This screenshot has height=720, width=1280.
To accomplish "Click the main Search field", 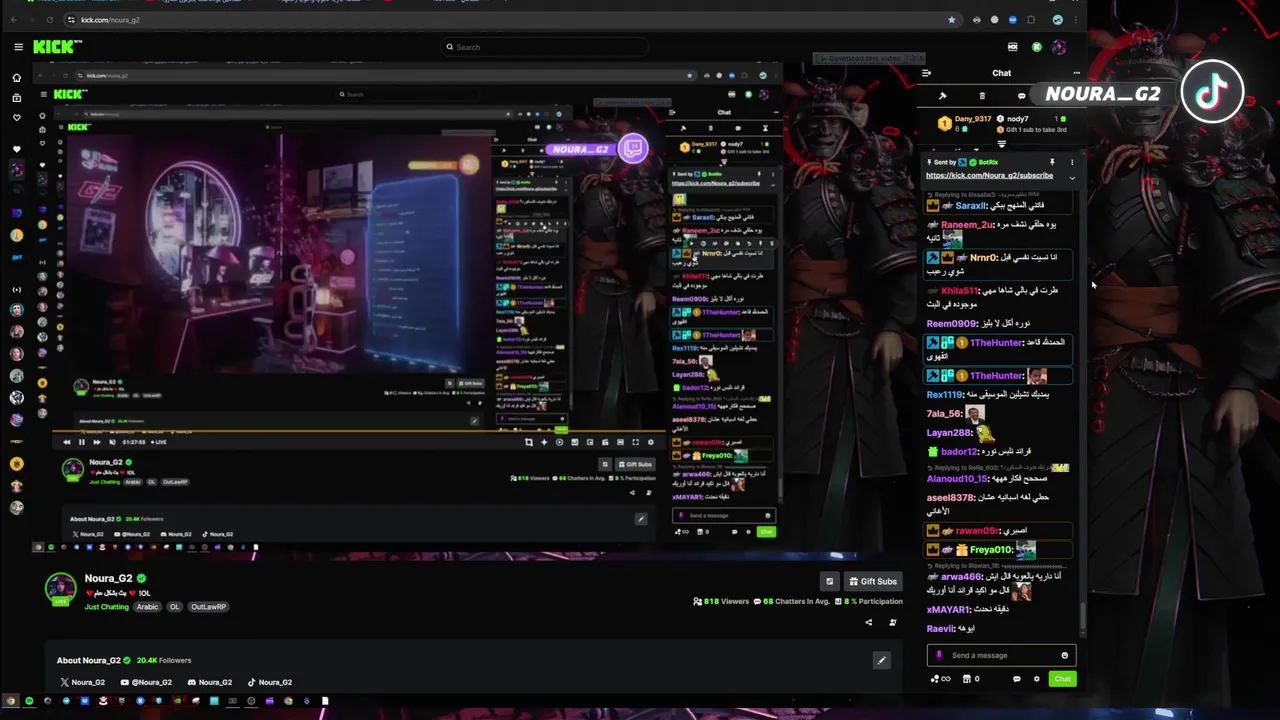I will (x=545, y=47).
